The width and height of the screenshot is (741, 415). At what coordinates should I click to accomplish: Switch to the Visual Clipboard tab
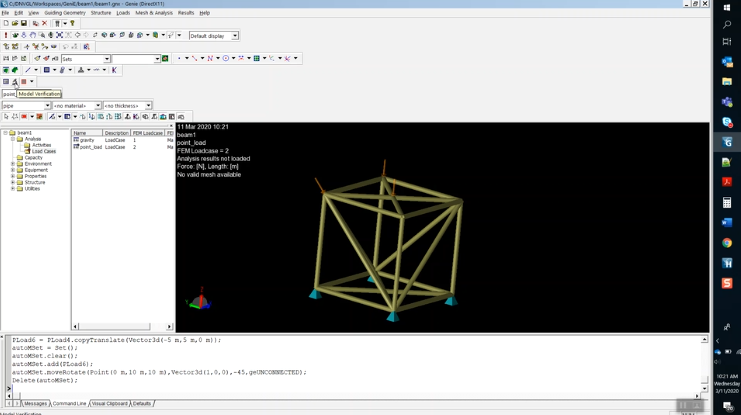pos(110,404)
